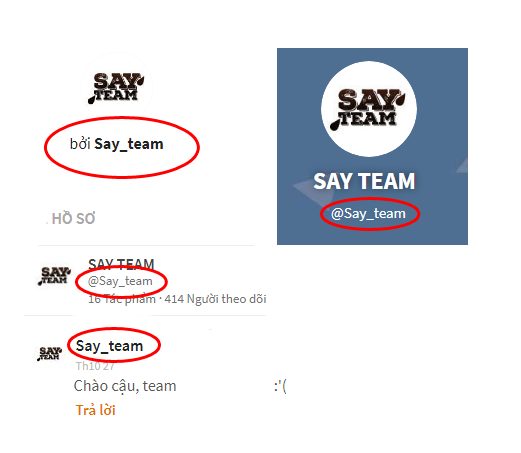Viewport: 521px width, 453px height.
Task: Open the SAY TEAM name in the profile row
Action: pos(121,264)
